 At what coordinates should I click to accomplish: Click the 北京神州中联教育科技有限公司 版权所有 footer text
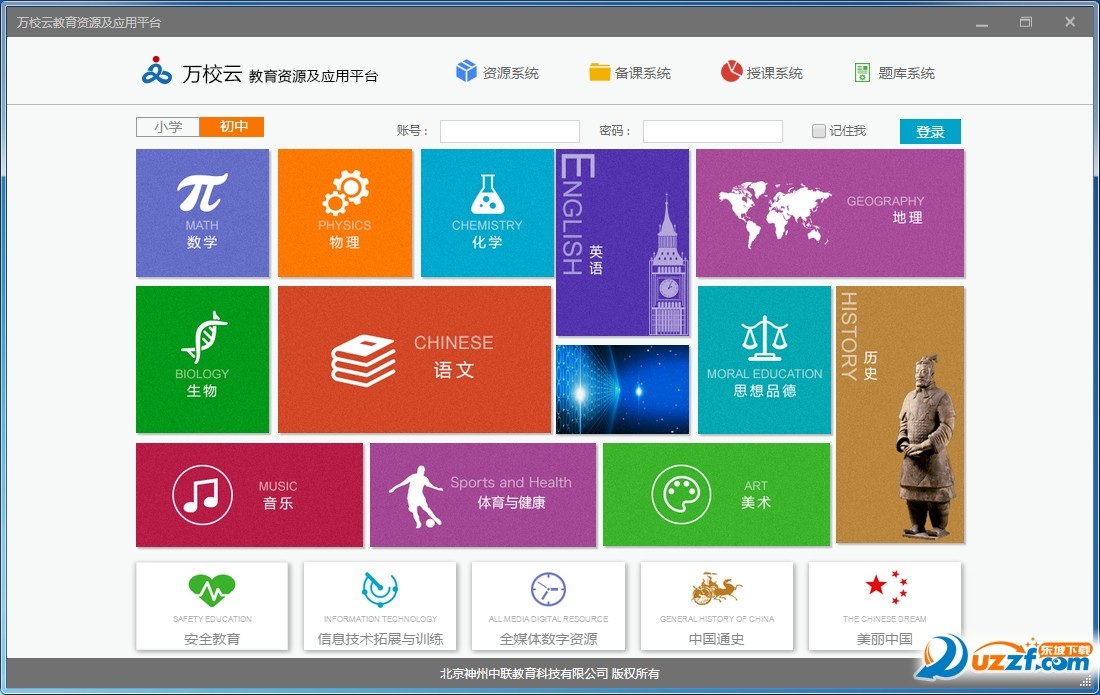(550, 673)
